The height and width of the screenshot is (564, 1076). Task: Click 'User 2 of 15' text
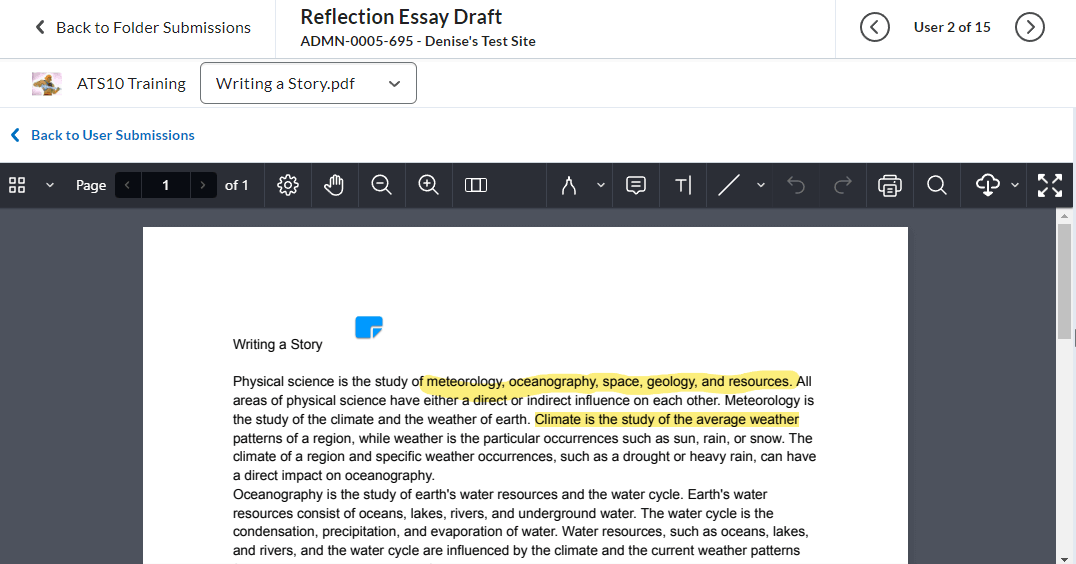[x=952, y=27]
